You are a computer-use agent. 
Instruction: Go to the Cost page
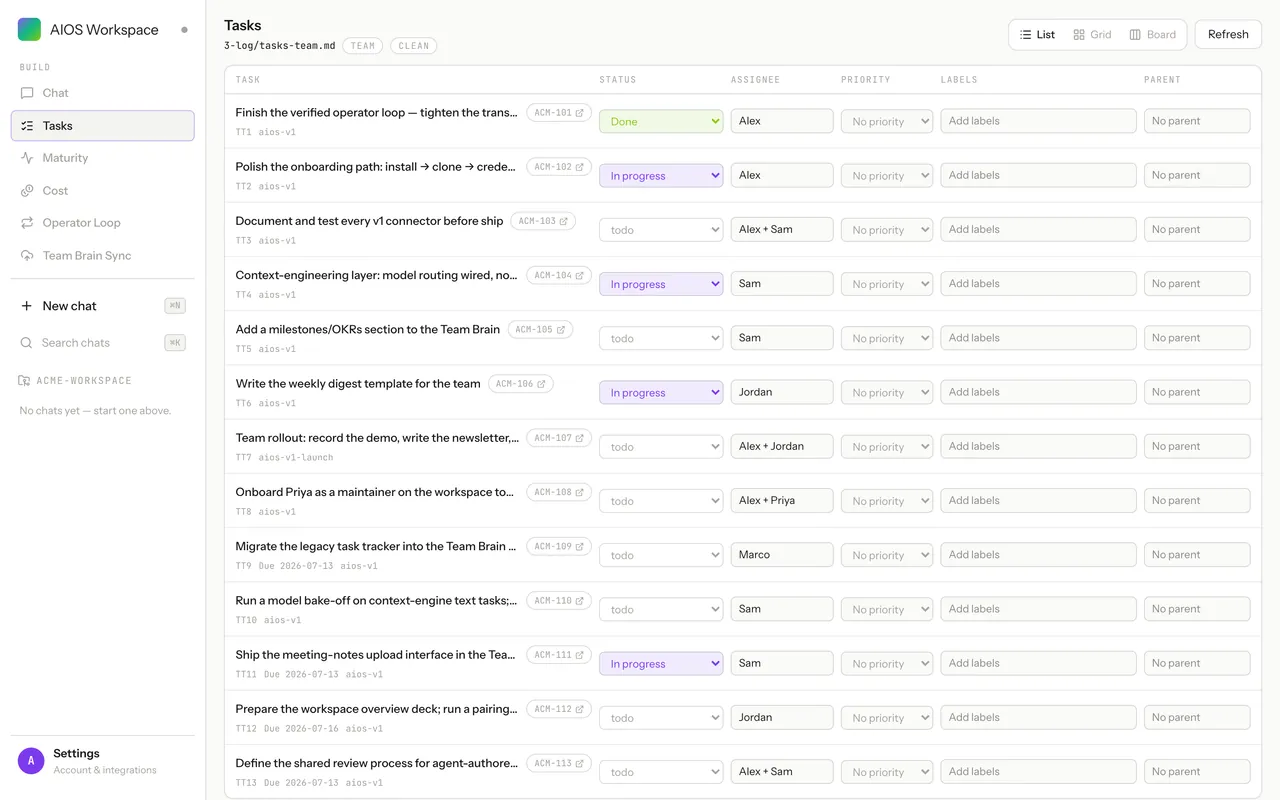pyautogui.click(x=102, y=191)
